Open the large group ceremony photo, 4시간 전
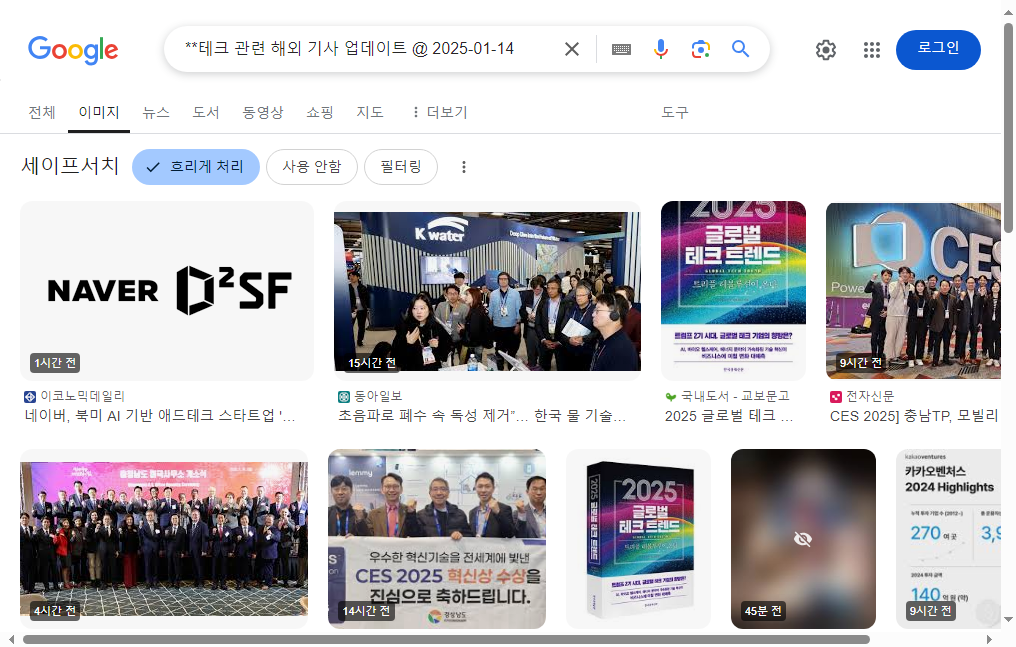This screenshot has width=1016, height=647. point(164,539)
